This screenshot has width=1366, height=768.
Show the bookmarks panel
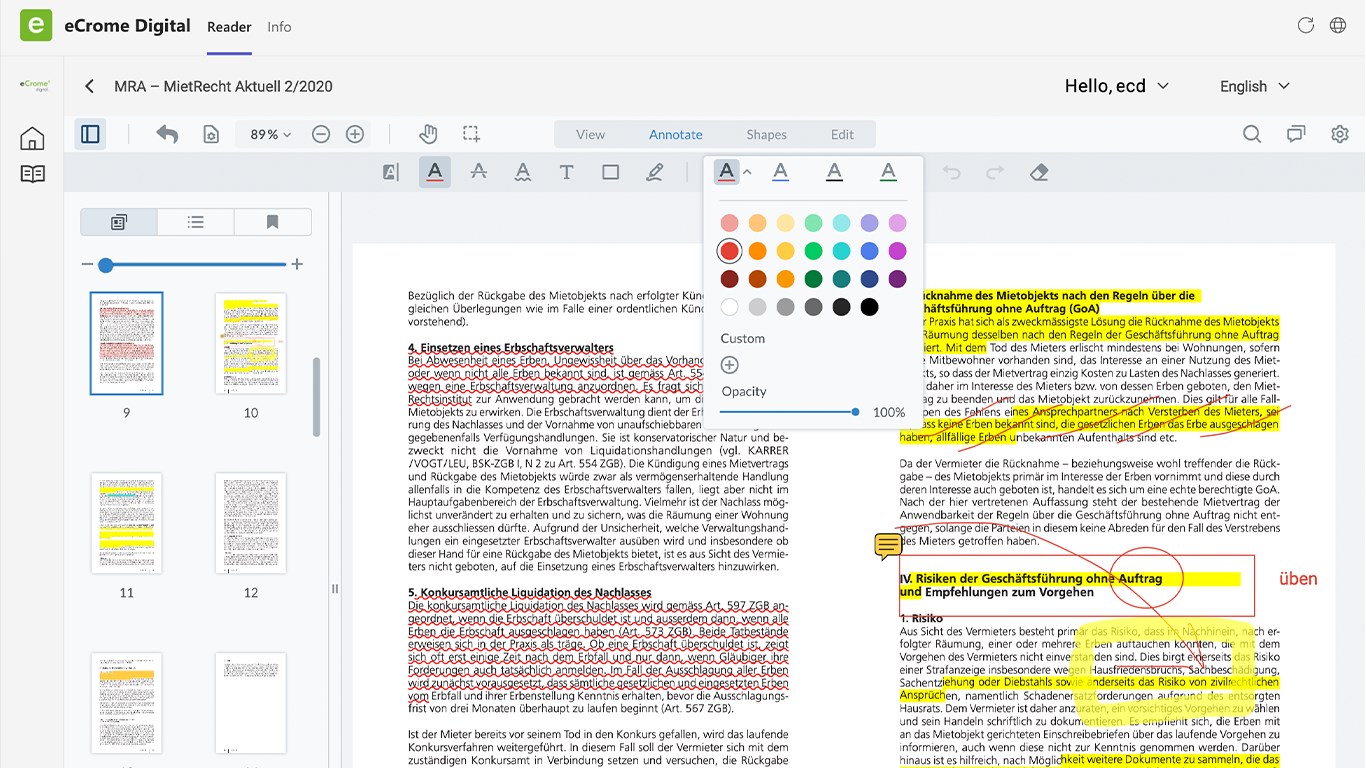click(272, 222)
